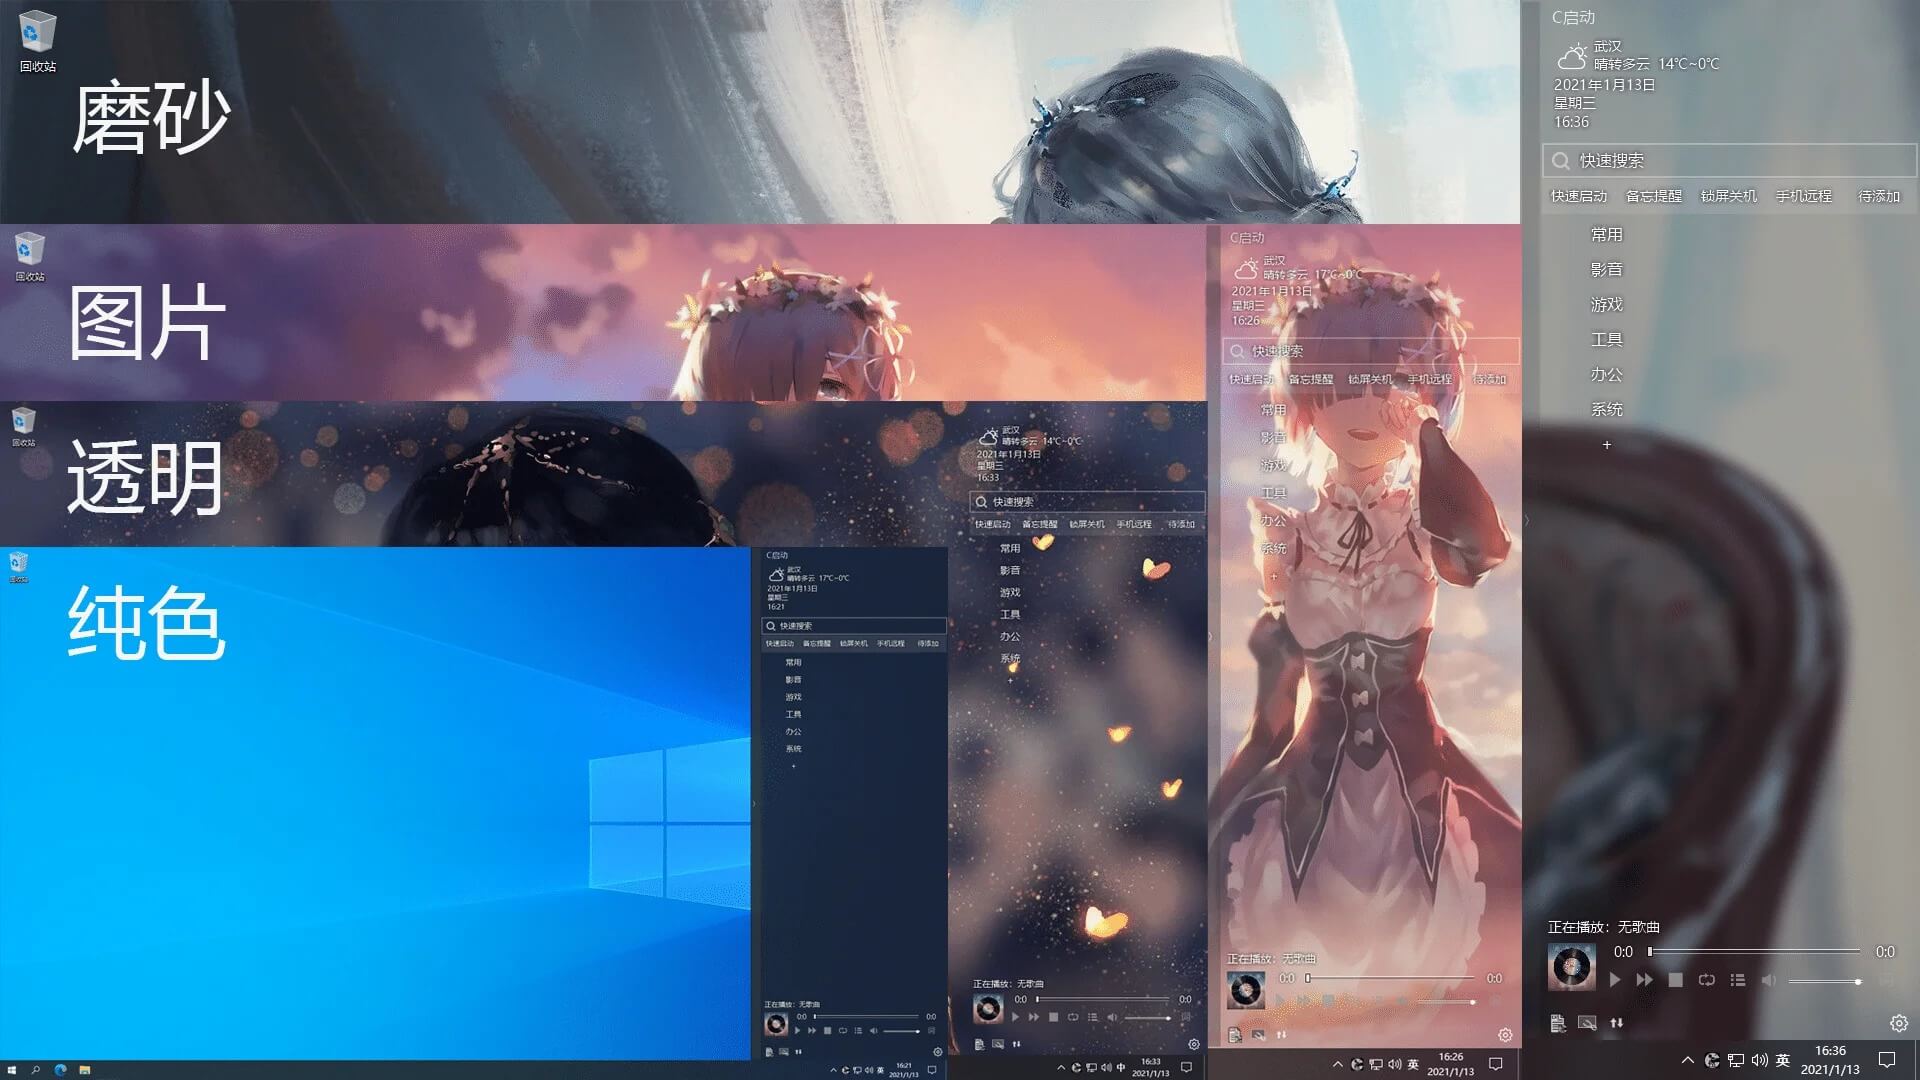The width and height of the screenshot is (1920, 1080).
Task: Click 快速搜索 box in 16:26 picture panel
Action: point(1370,351)
